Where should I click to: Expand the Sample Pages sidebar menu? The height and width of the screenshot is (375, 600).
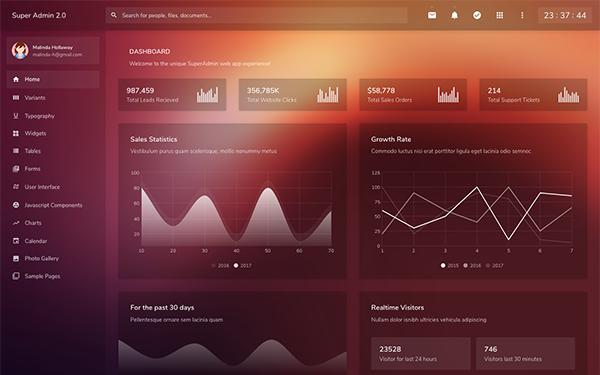[53, 276]
